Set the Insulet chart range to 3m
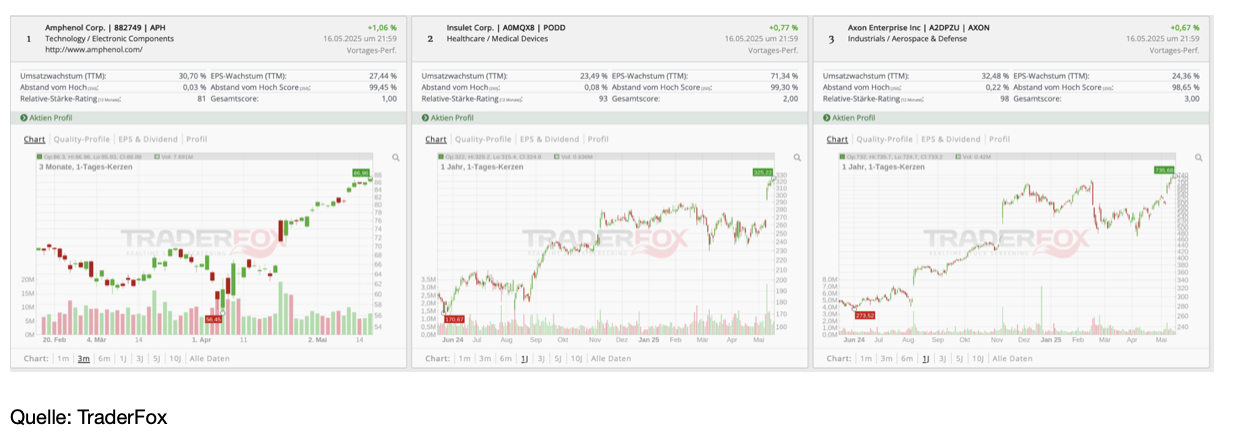The height and width of the screenshot is (446, 1236). point(485,358)
